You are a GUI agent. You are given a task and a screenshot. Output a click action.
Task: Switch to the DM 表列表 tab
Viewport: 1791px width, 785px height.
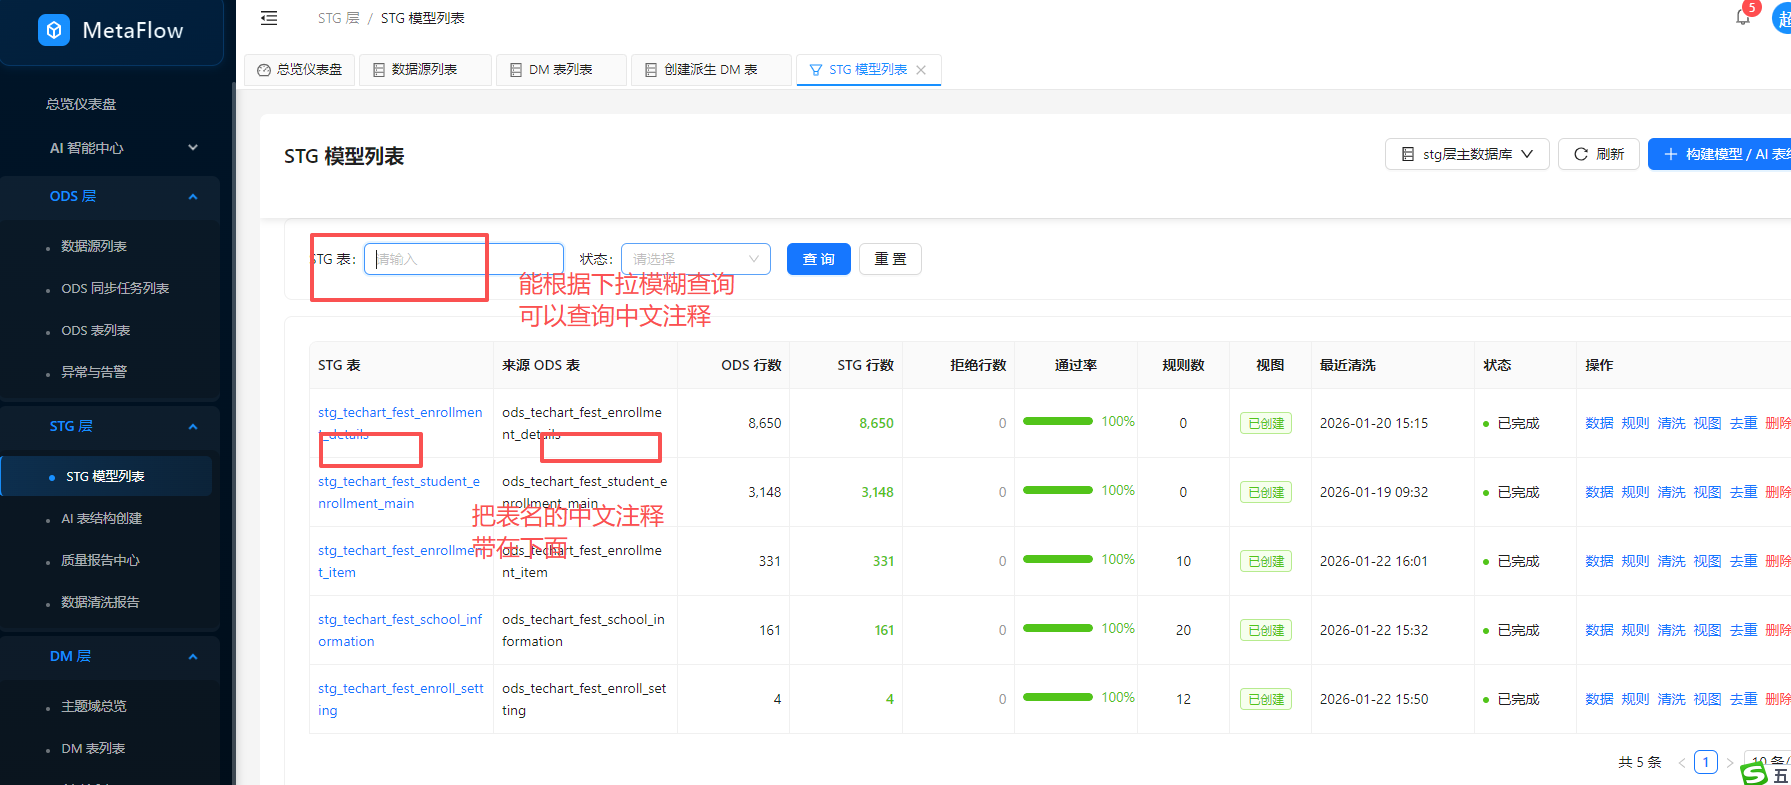[x=560, y=70]
